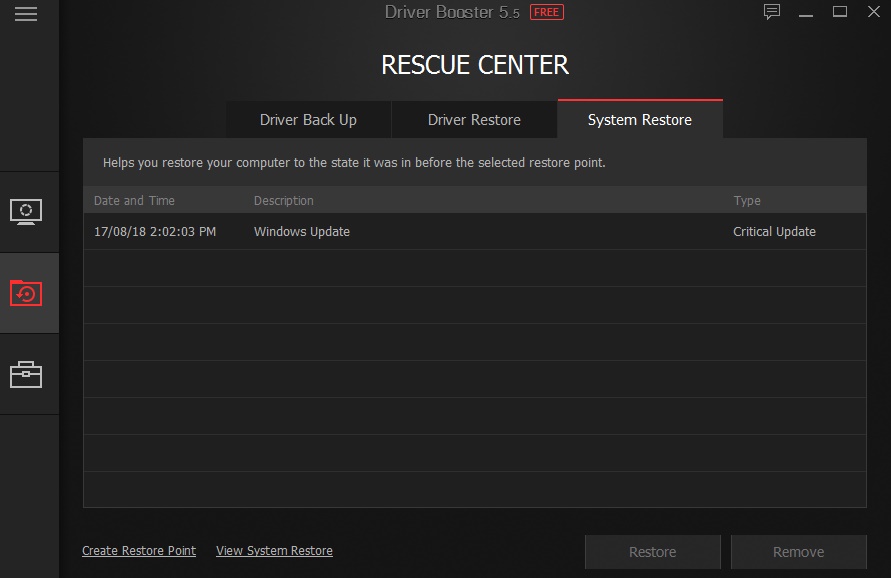
Task: Switch to the Driver Back Up tab
Action: pos(308,120)
